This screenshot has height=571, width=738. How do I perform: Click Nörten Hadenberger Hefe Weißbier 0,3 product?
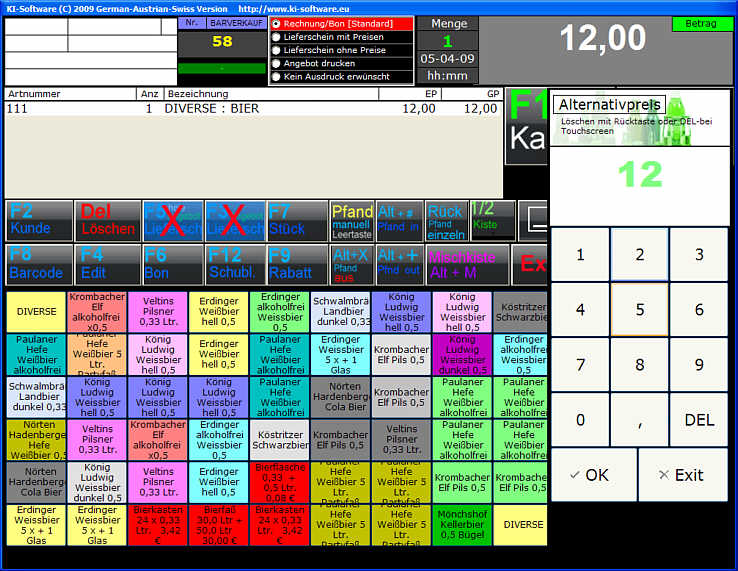tap(36, 440)
